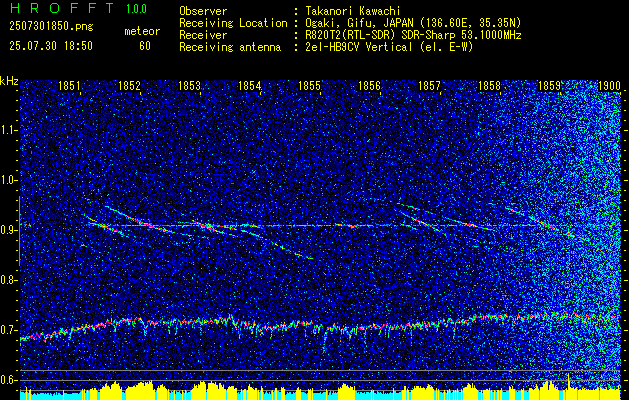The width and height of the screenshot is (629, 400).
Task: Click the meteor label
Action: [142, 31]
